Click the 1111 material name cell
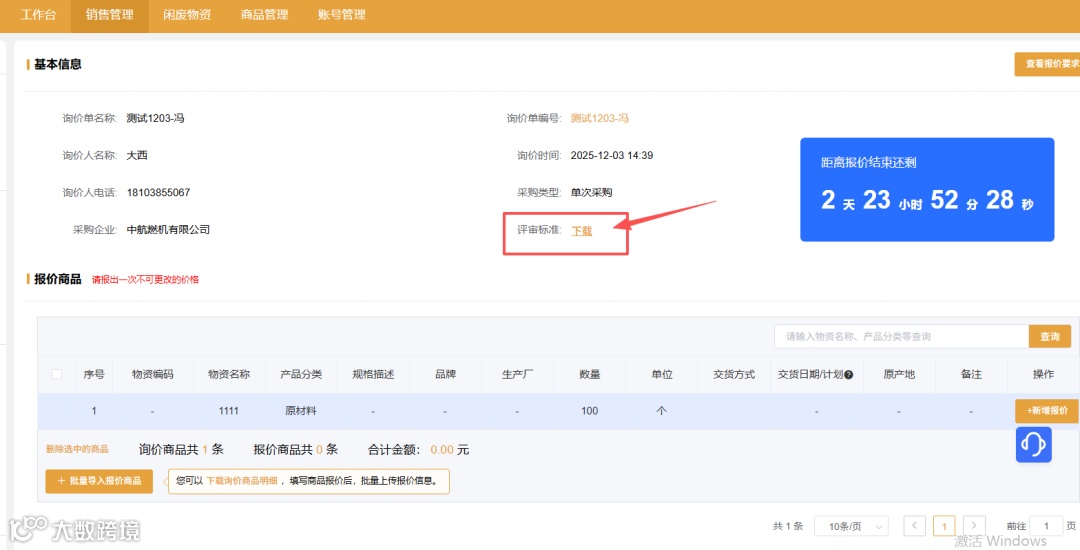This screenshot has height=550, width=1080. pos(229,410)
